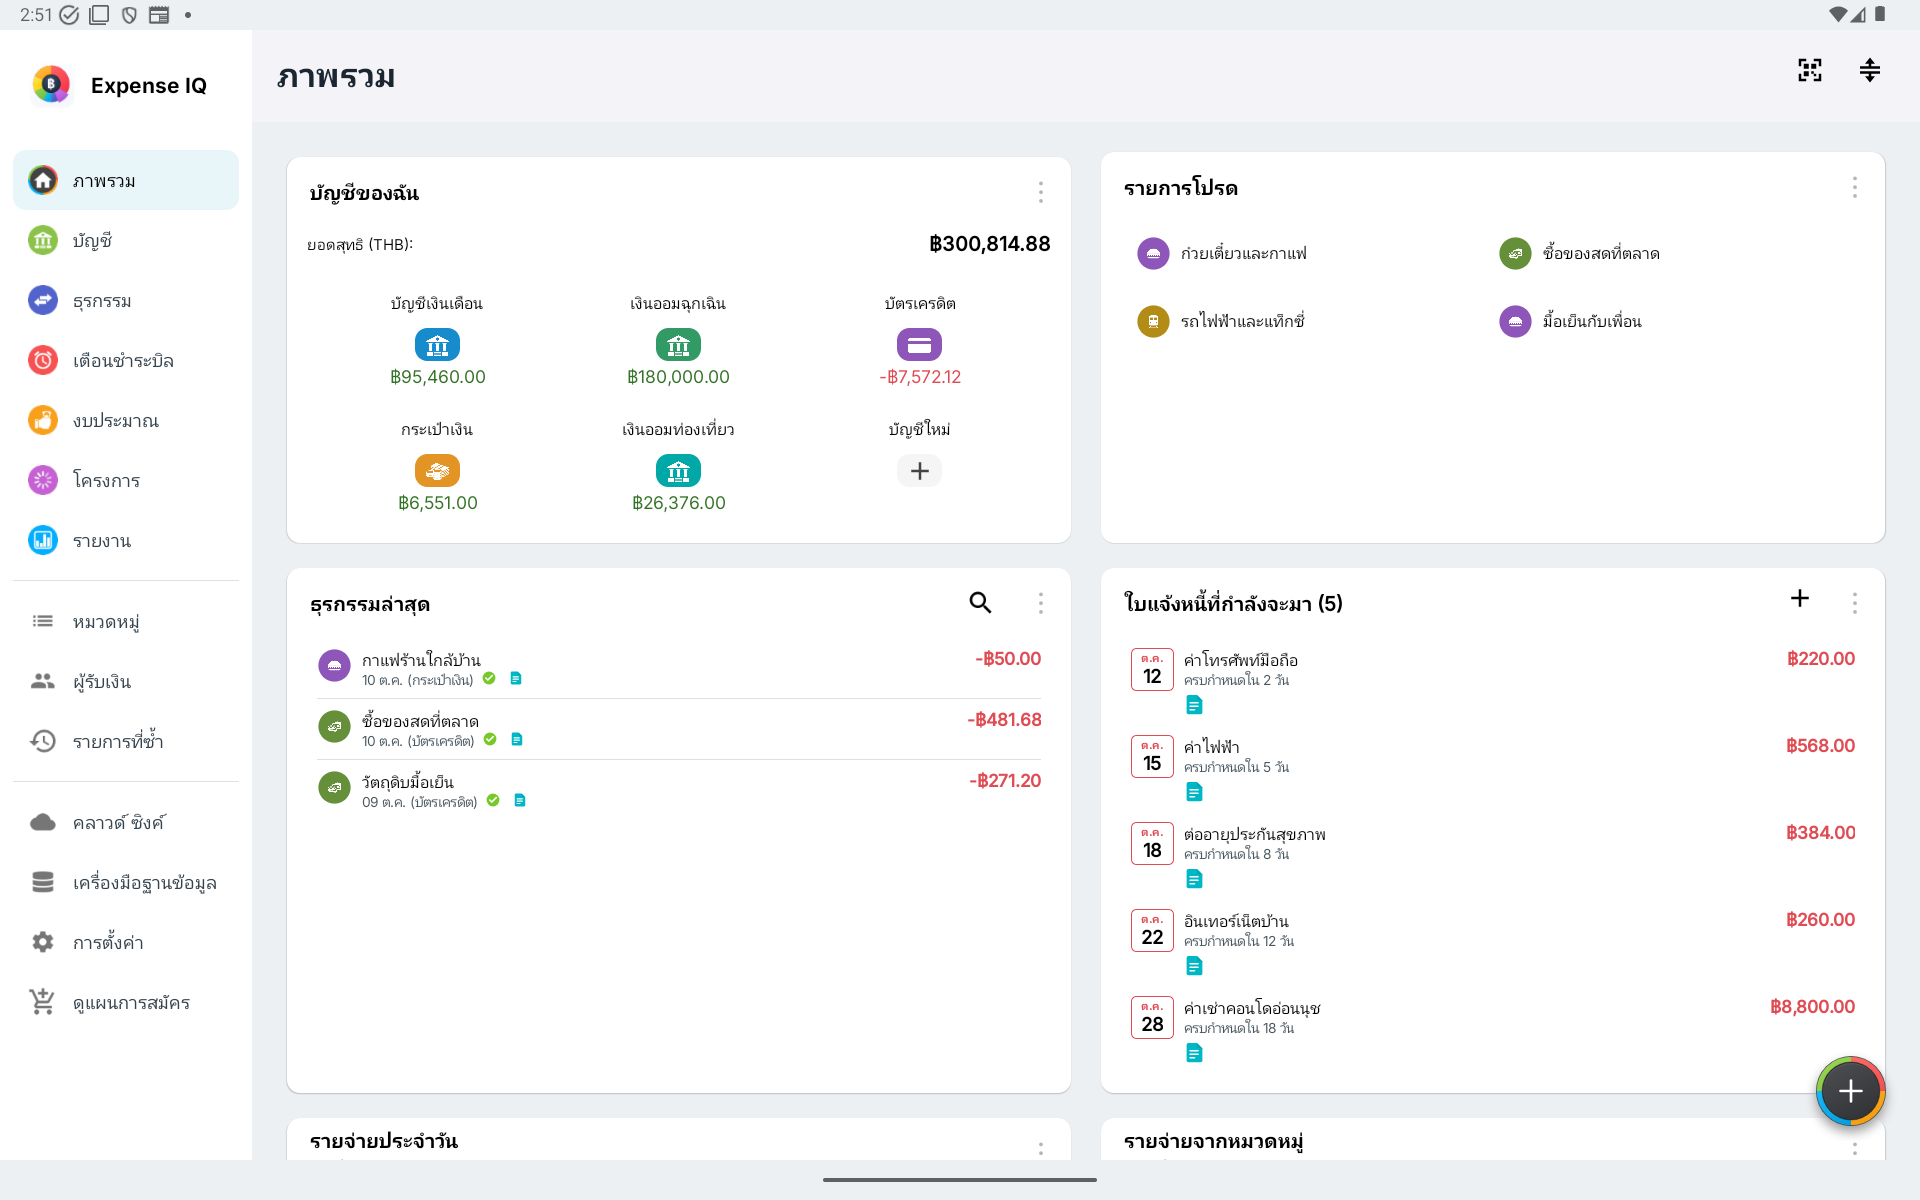Go to บัญชี in sidebar
The image size is (1920, 1200).
(126, 241)
